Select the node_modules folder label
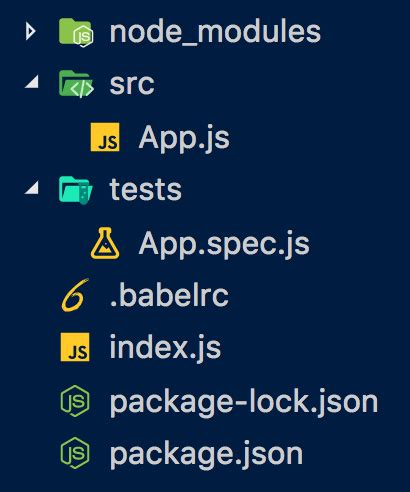Screen dimensions: 410x492 (x=215, y=33)
